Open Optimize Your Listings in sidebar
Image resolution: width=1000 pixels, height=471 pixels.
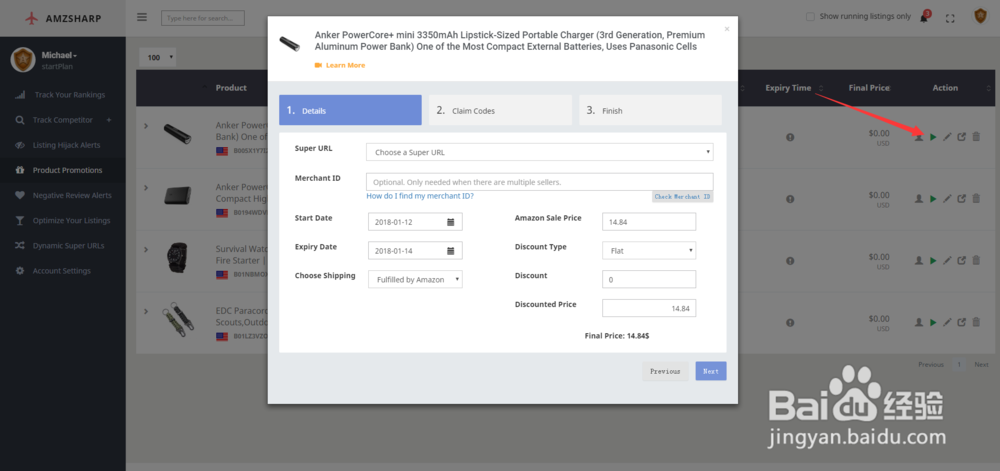click(62, 221)
